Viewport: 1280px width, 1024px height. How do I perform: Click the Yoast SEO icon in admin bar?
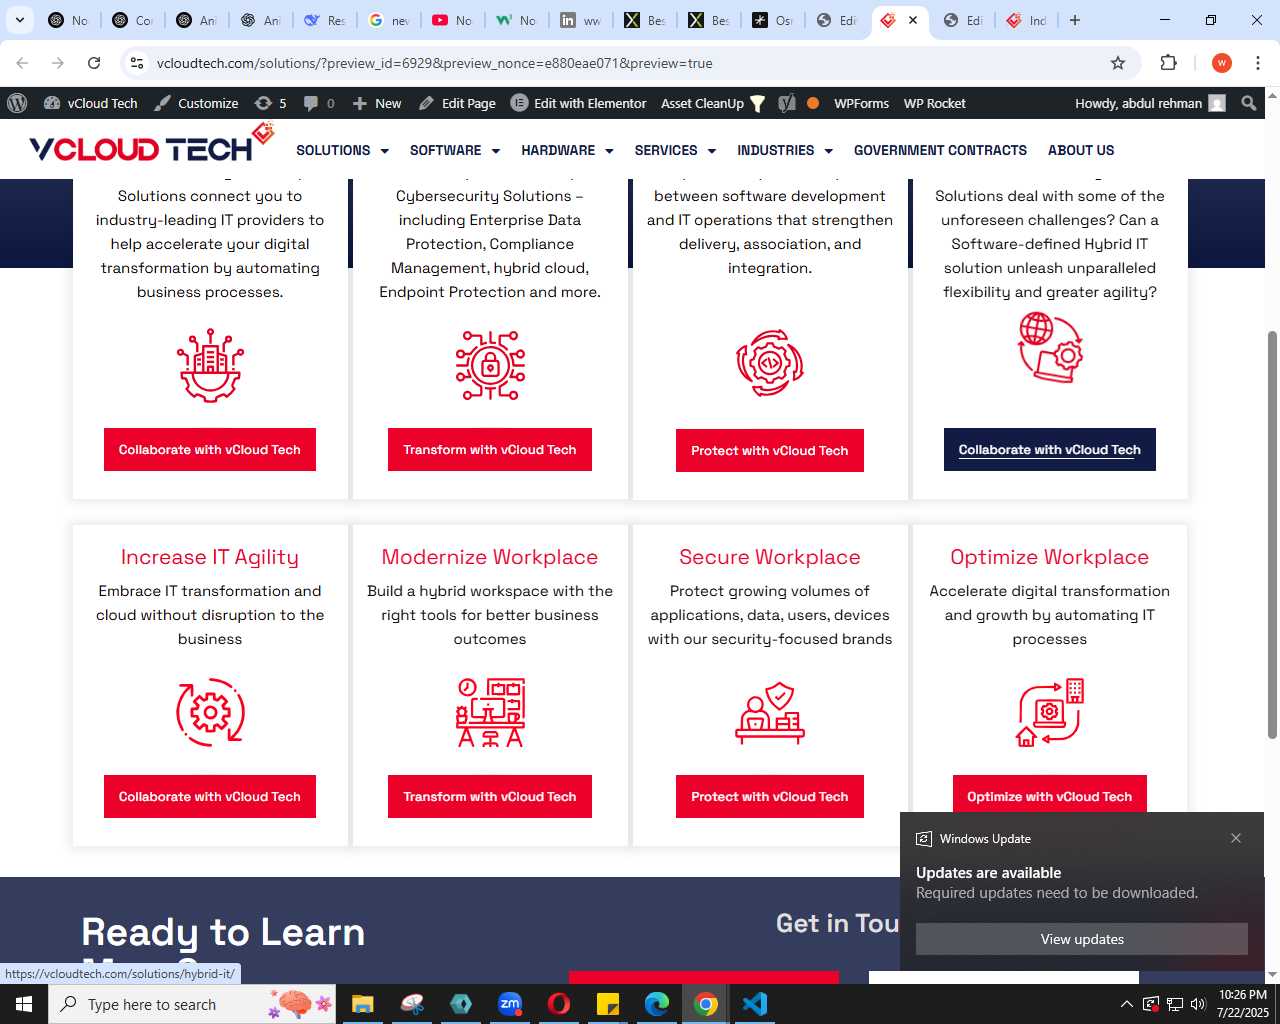pyautogui.click(x=787, y=103)
